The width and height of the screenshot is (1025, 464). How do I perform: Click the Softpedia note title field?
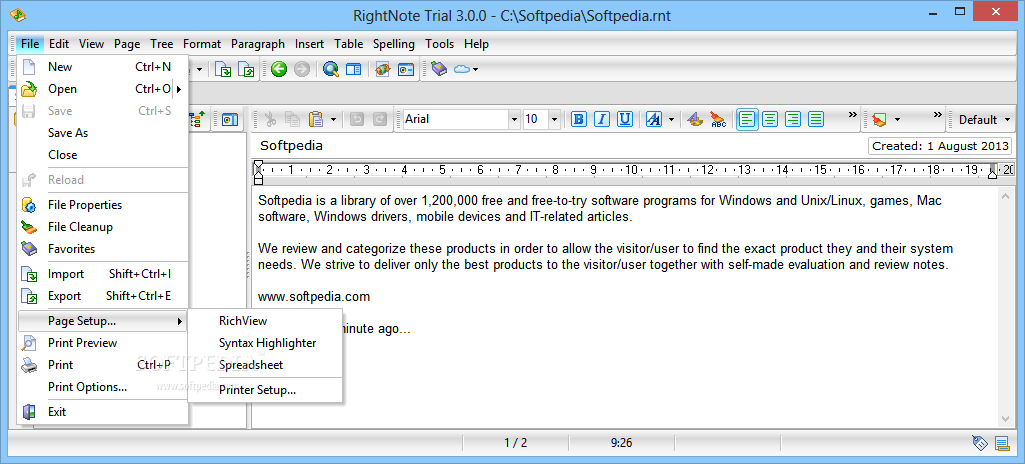291,146
